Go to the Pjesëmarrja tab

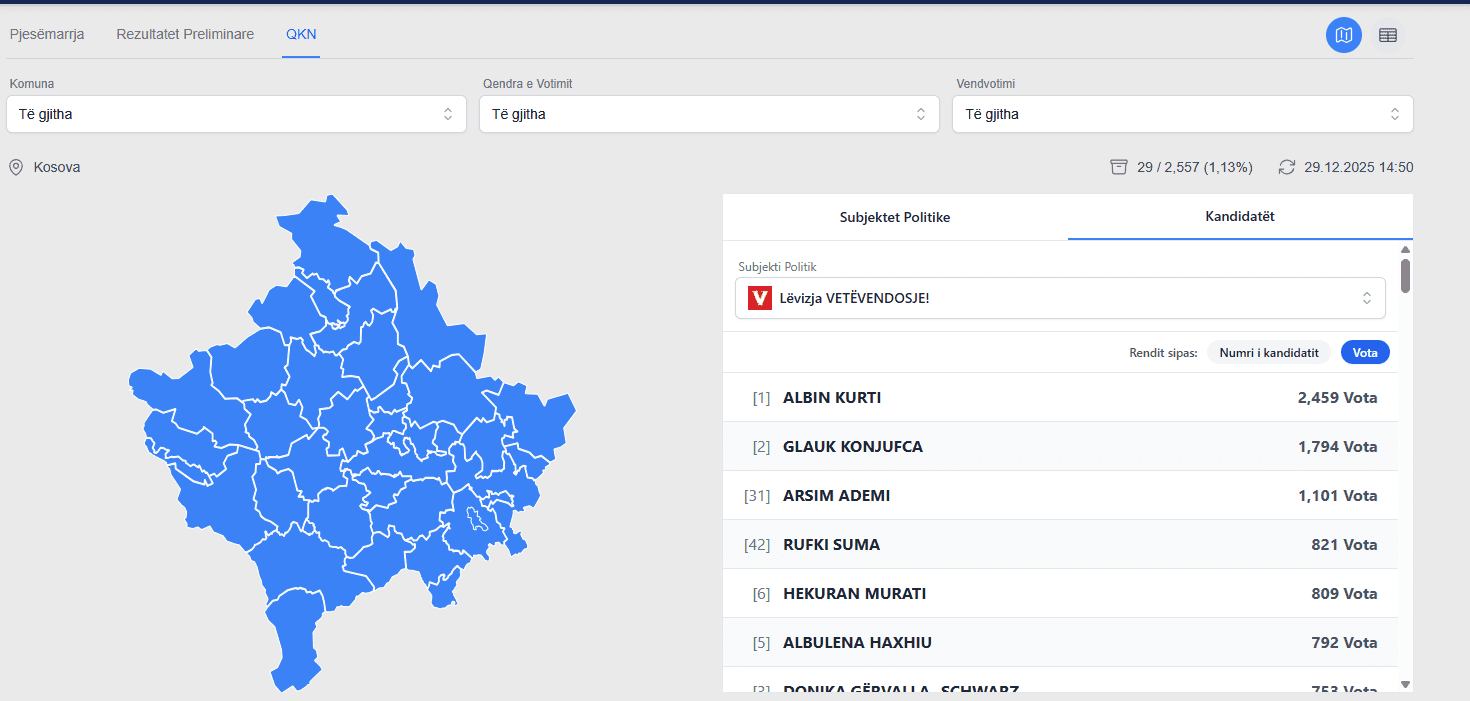pos(47,34)
